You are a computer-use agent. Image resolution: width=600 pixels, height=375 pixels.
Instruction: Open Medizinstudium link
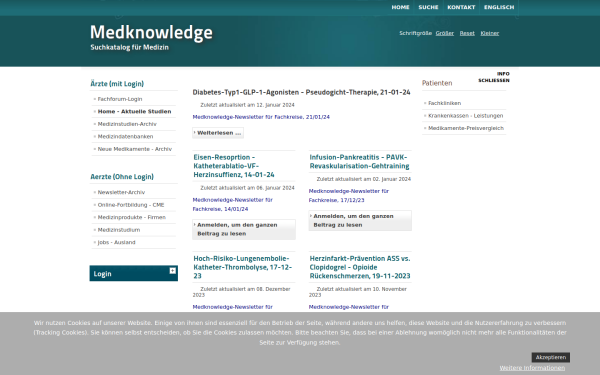119,230
